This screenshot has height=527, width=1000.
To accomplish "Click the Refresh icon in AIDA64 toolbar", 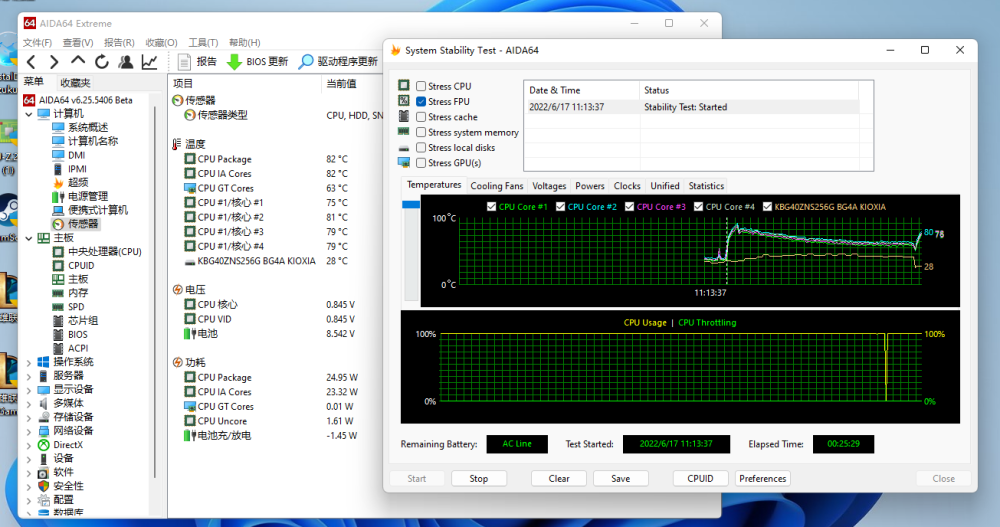I will [101, 62].
